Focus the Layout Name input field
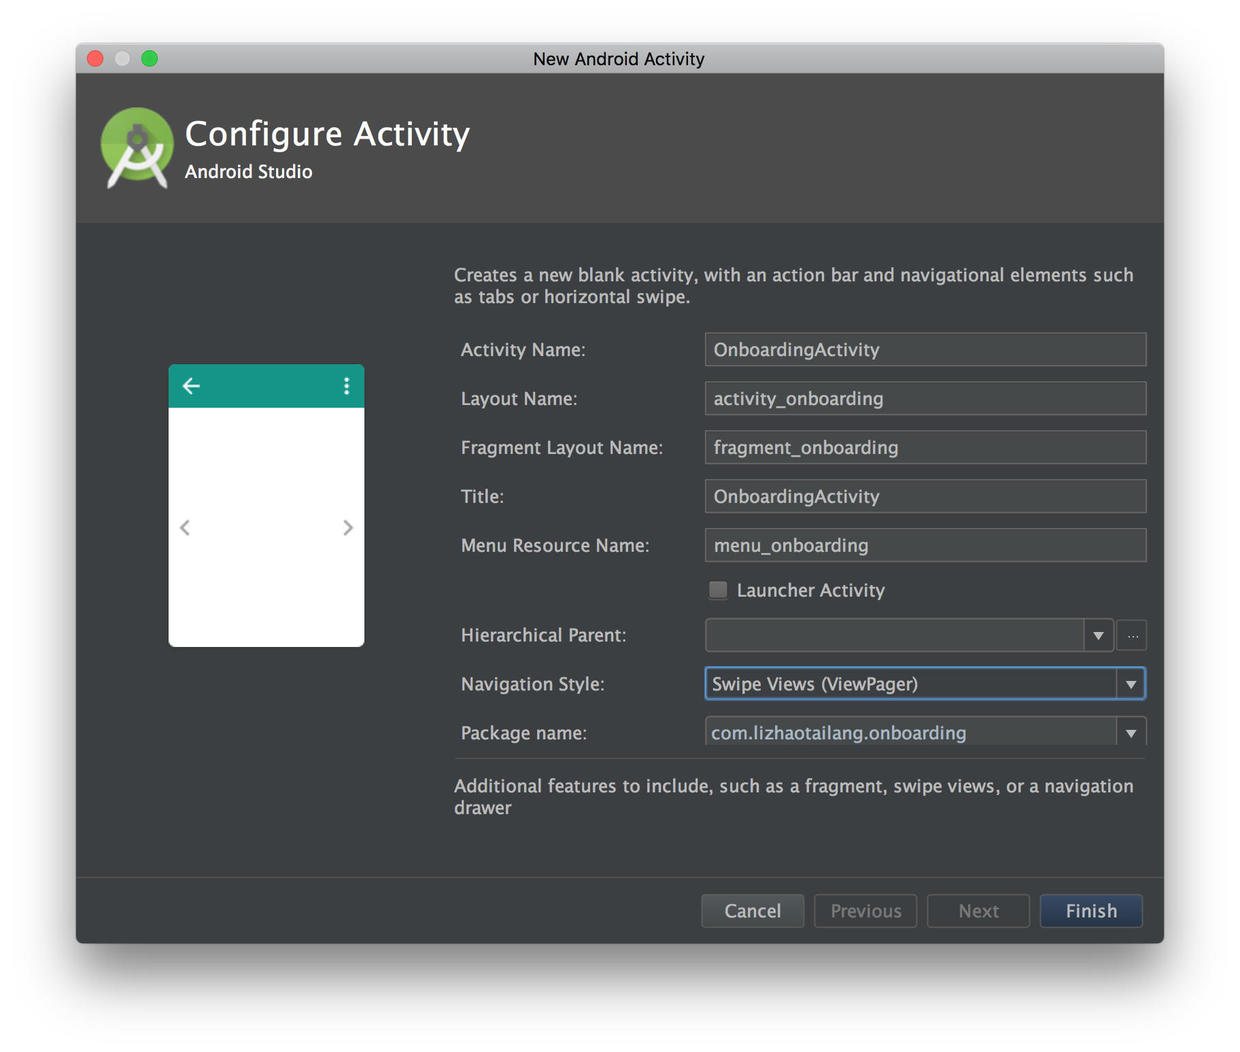 click(x=925, y=399)
